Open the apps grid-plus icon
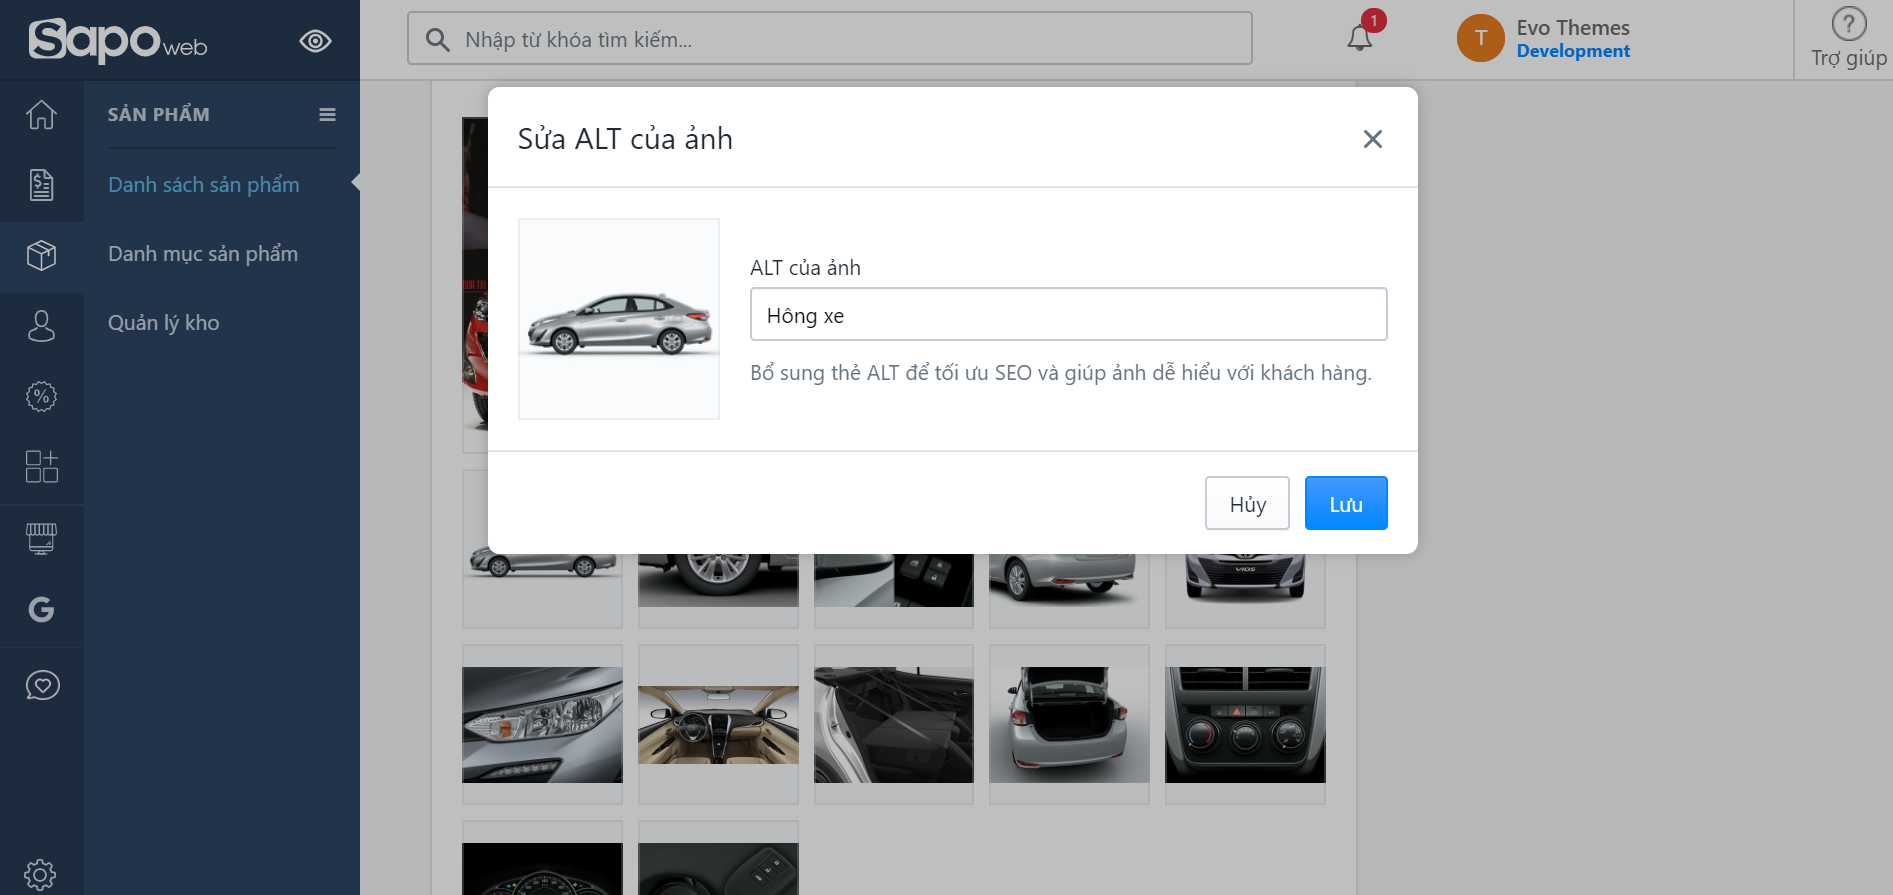This screenshot has width=1893, height=895. coord(41,466)
